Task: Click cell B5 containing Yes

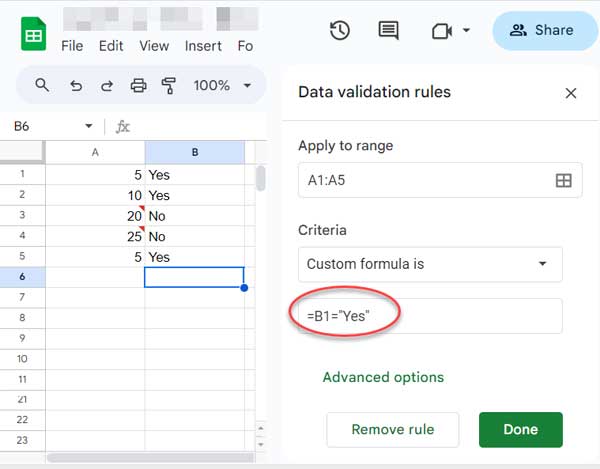Action: 195,257
